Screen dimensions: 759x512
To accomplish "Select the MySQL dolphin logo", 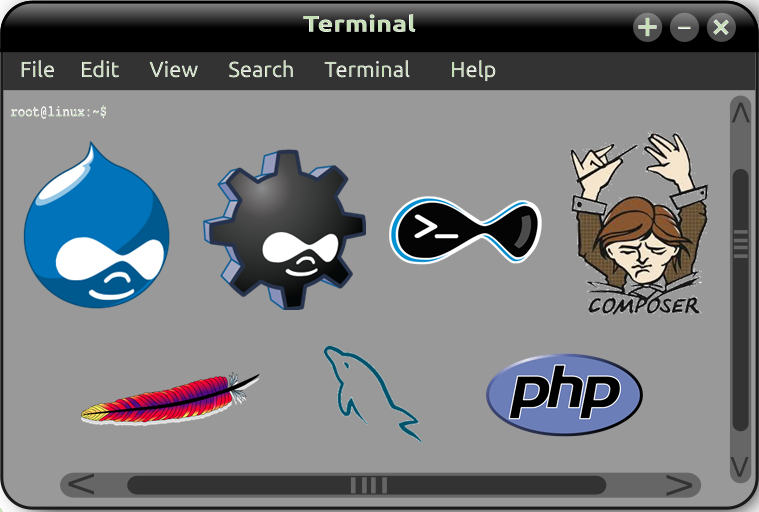I will [x=372, y=393].
